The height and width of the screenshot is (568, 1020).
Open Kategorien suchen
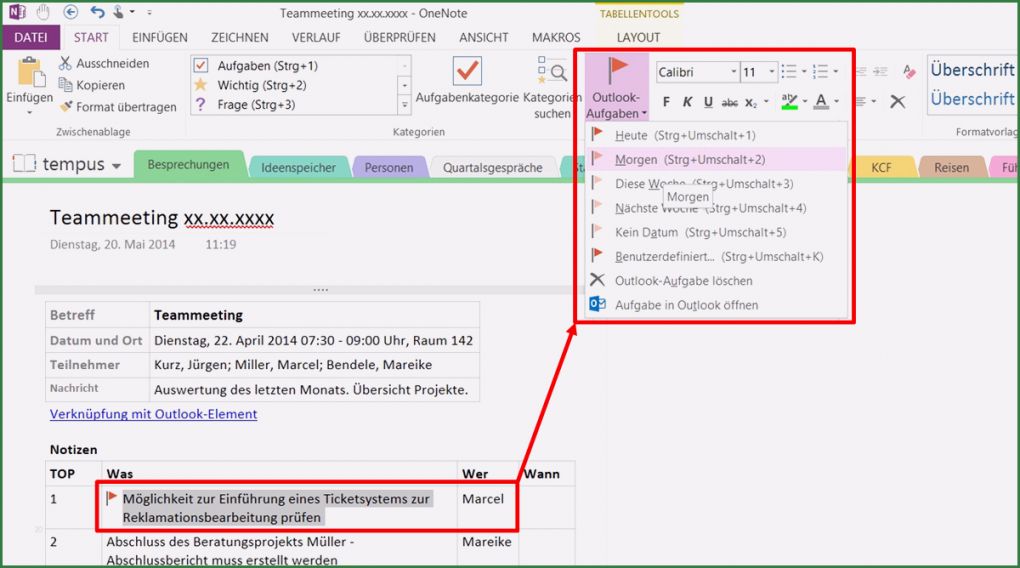(x=552, y=88)
